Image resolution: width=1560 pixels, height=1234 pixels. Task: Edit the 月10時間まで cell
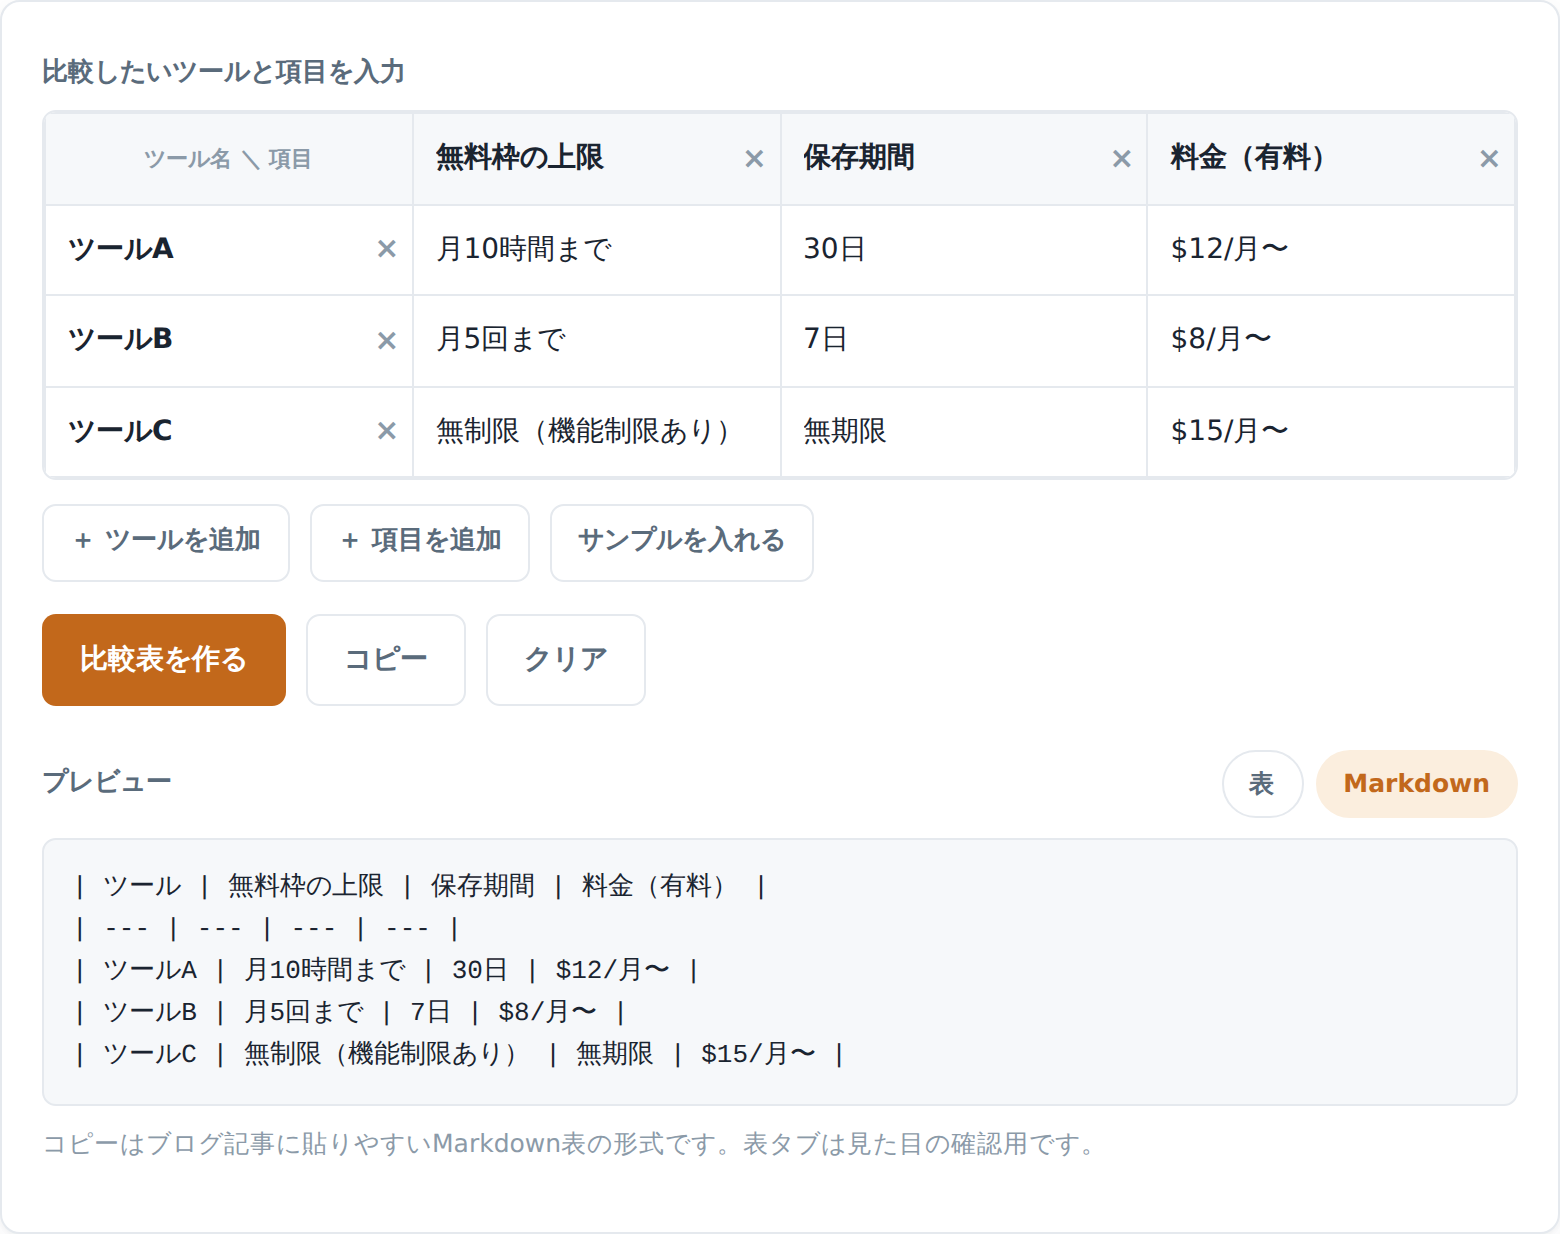pos(597,249)
